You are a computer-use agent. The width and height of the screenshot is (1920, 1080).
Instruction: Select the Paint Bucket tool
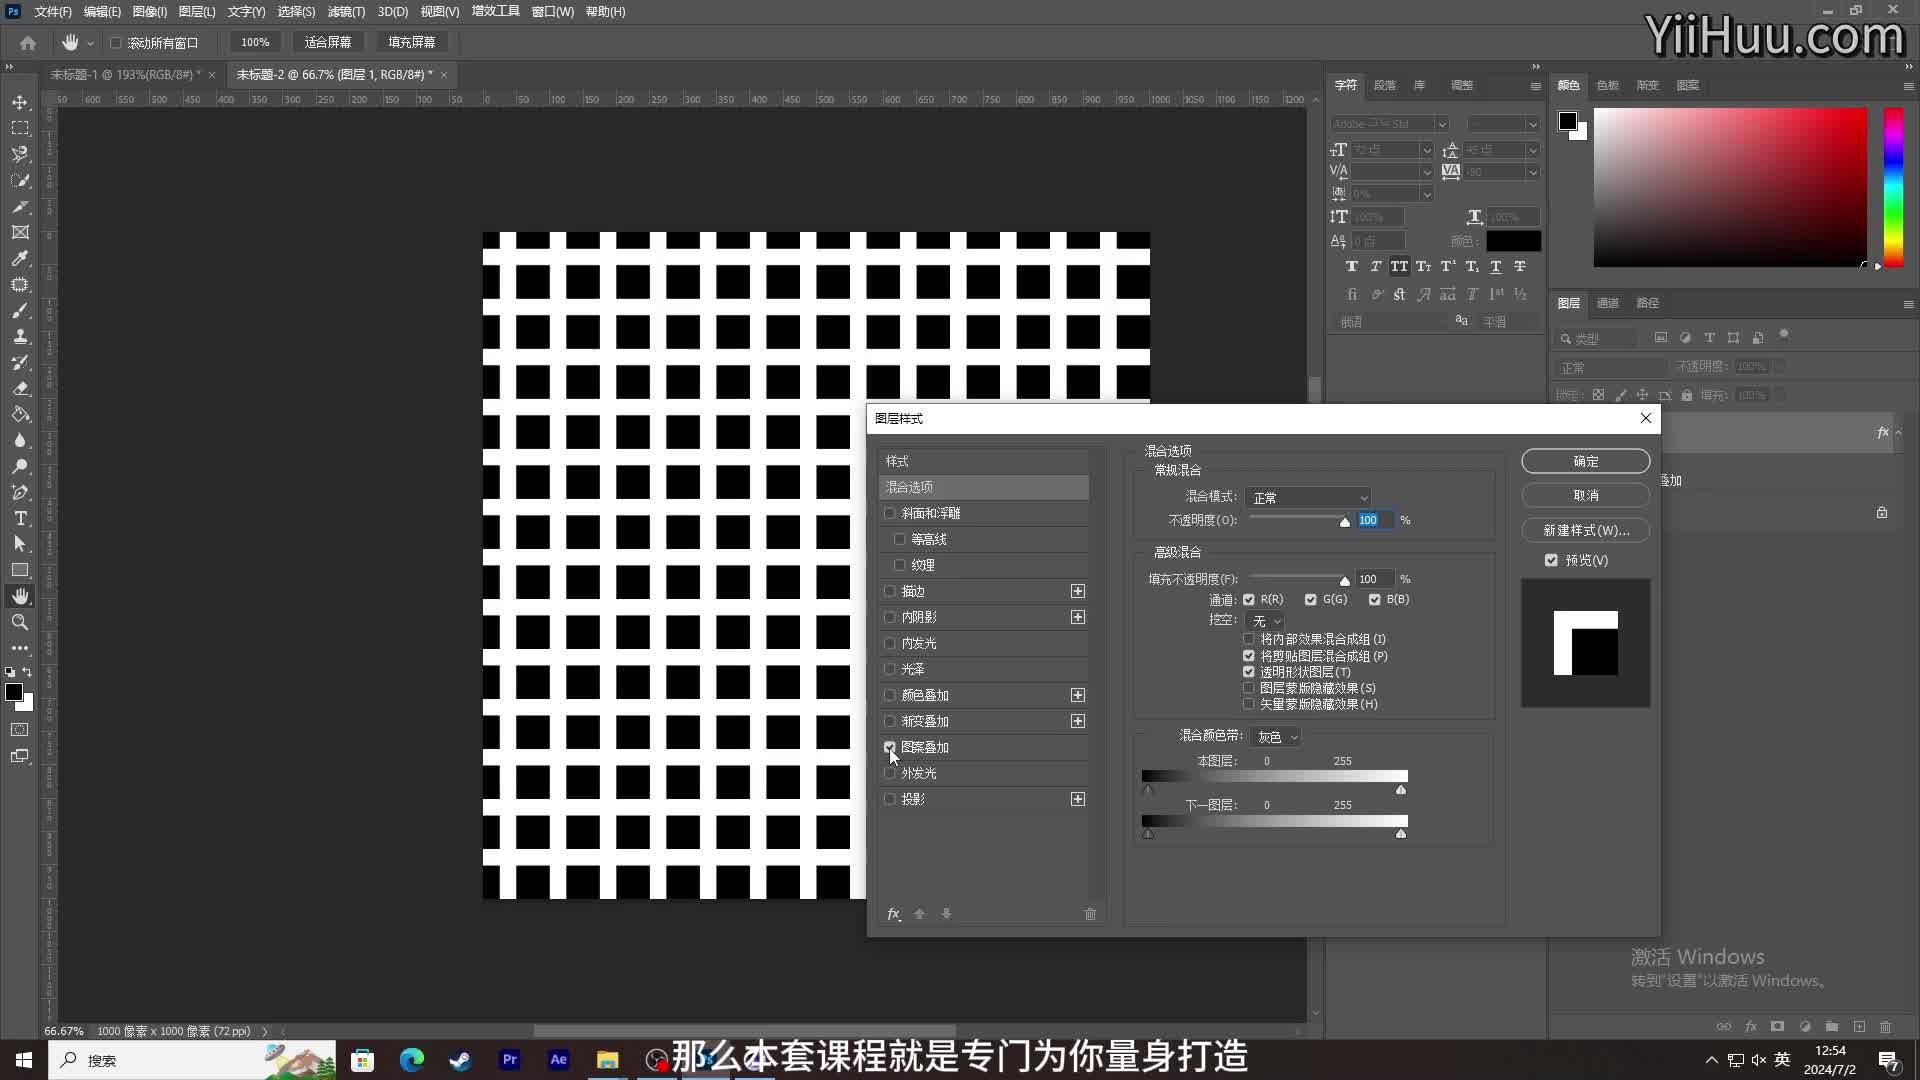click(x=20, y=414)
